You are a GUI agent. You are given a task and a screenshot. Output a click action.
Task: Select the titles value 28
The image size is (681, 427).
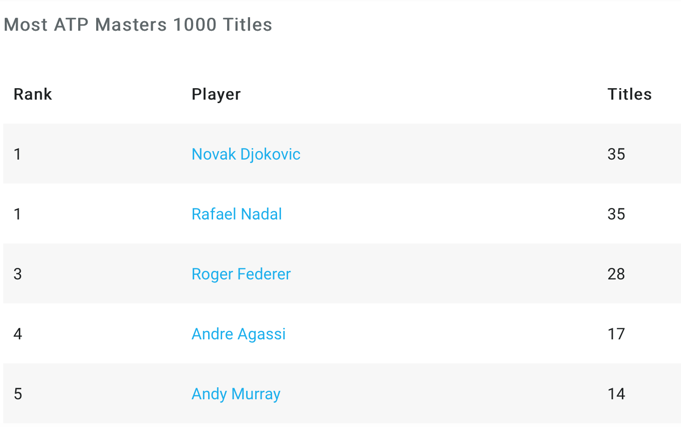616,274
